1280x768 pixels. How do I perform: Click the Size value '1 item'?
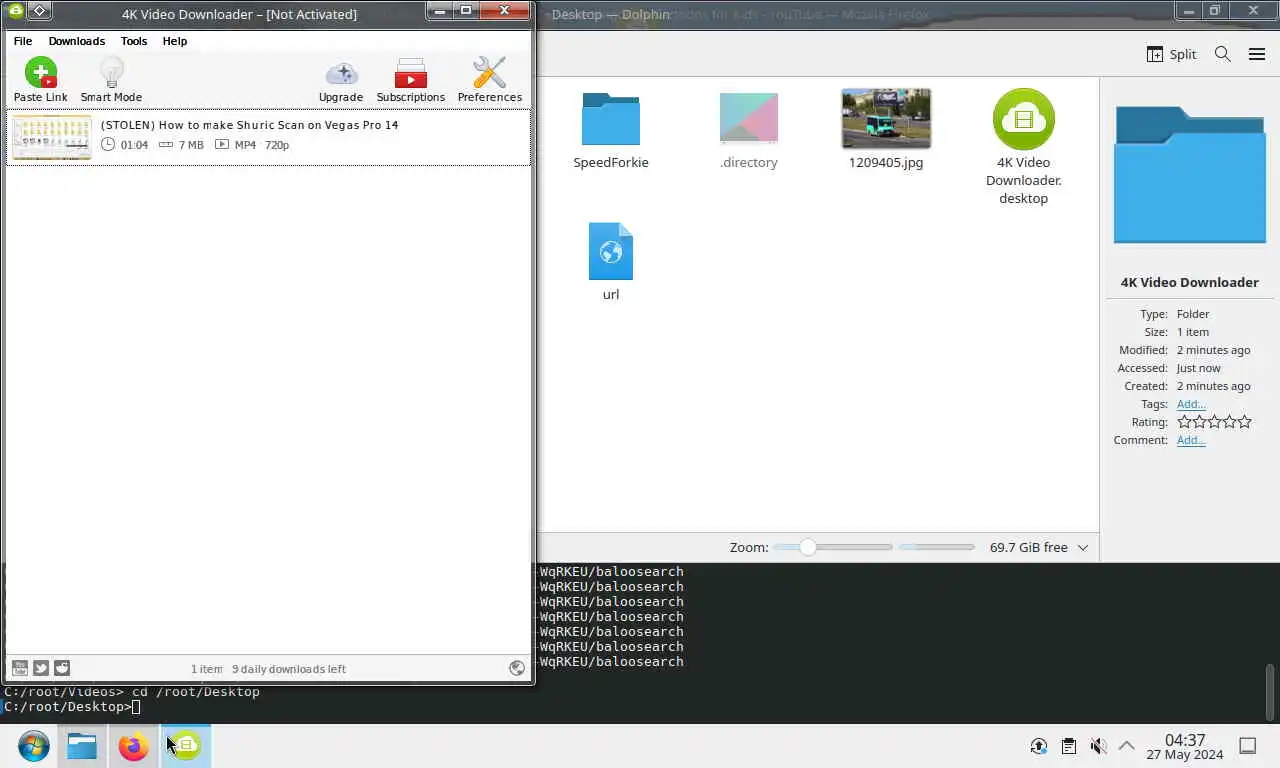click(1193, 332)
